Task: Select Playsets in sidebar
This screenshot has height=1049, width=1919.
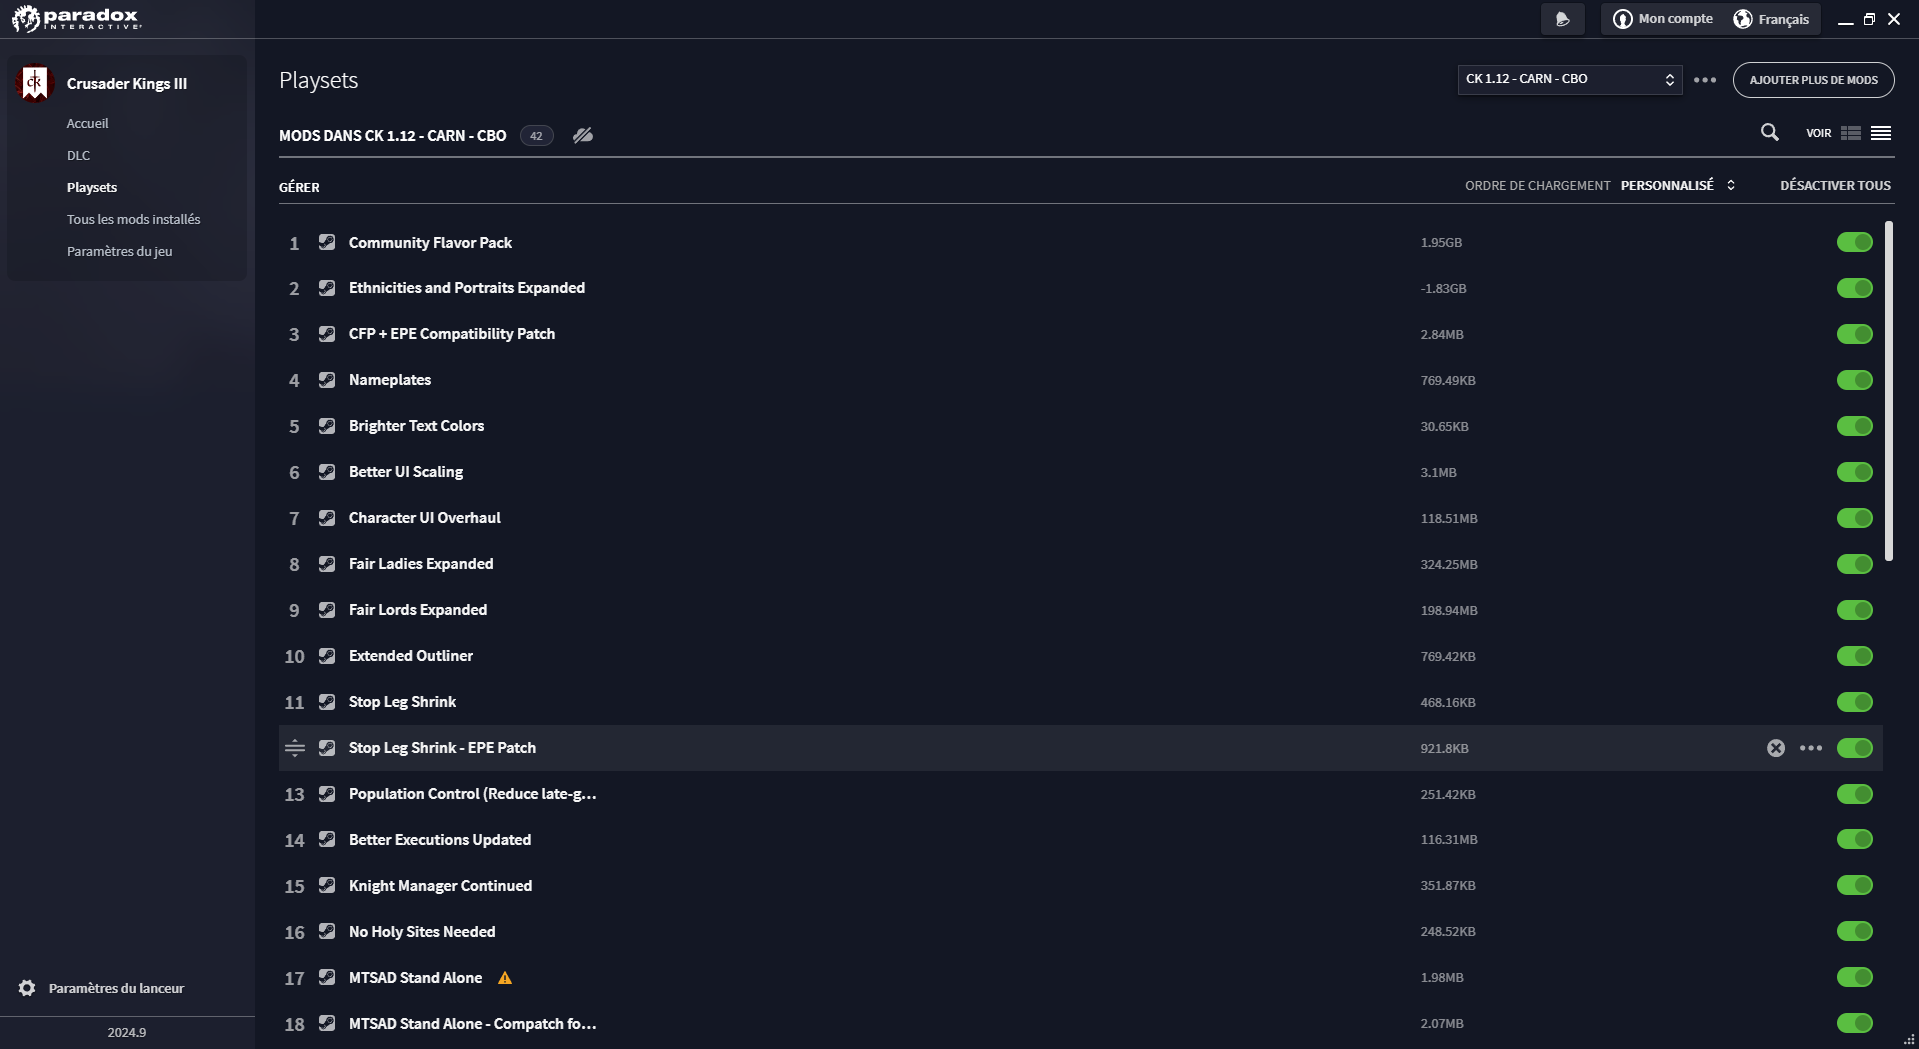Action: click(x=92, y=188)
